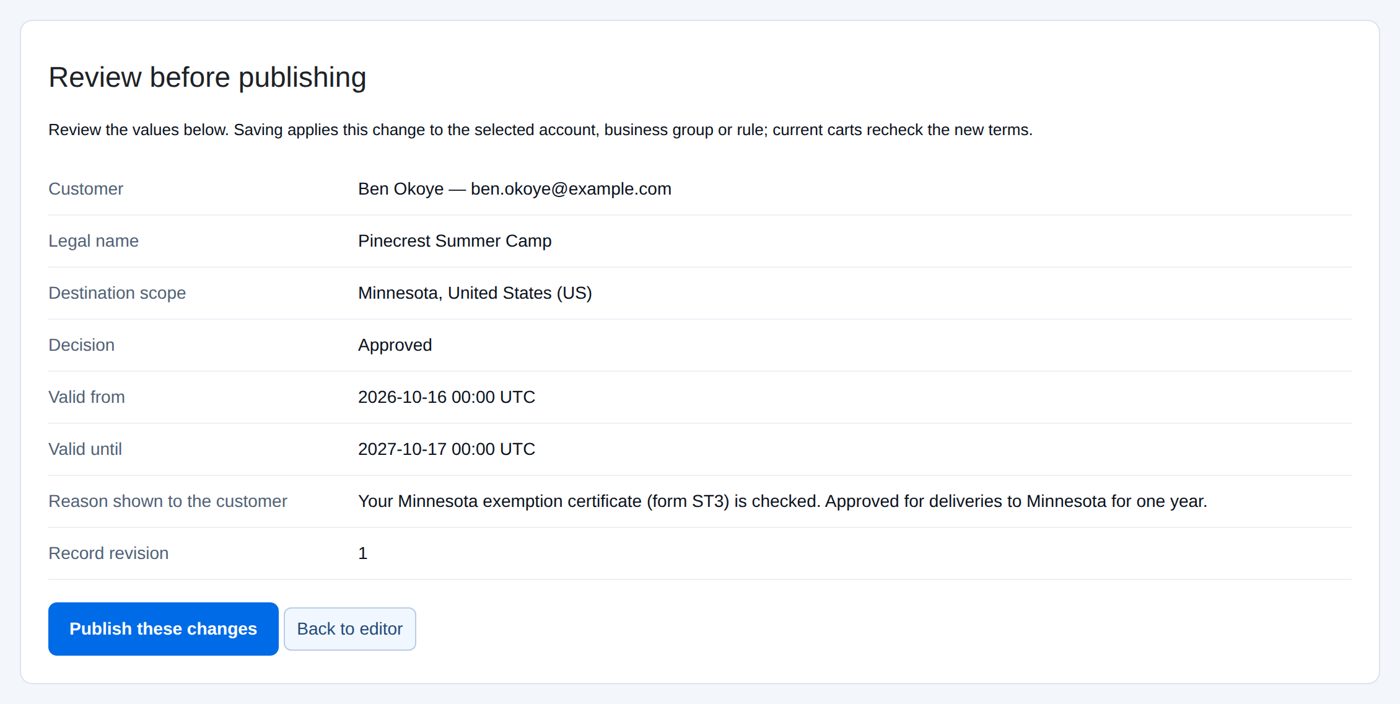This screenshot has height=704, width=1400.
Task: Select the 2026-10-16 00:00 UTC date
Action: tap(447, 397)
